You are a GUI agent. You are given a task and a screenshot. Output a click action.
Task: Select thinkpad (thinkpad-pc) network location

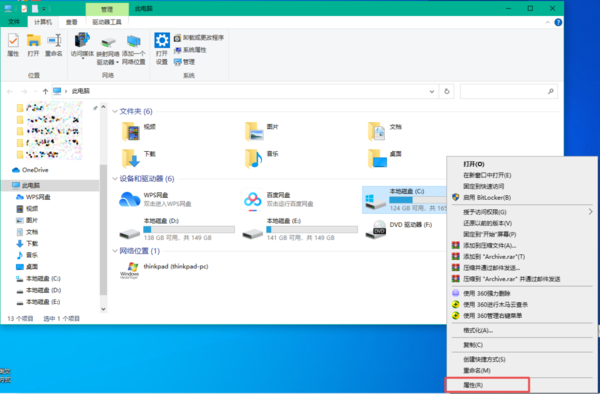(x=165, y=270)
